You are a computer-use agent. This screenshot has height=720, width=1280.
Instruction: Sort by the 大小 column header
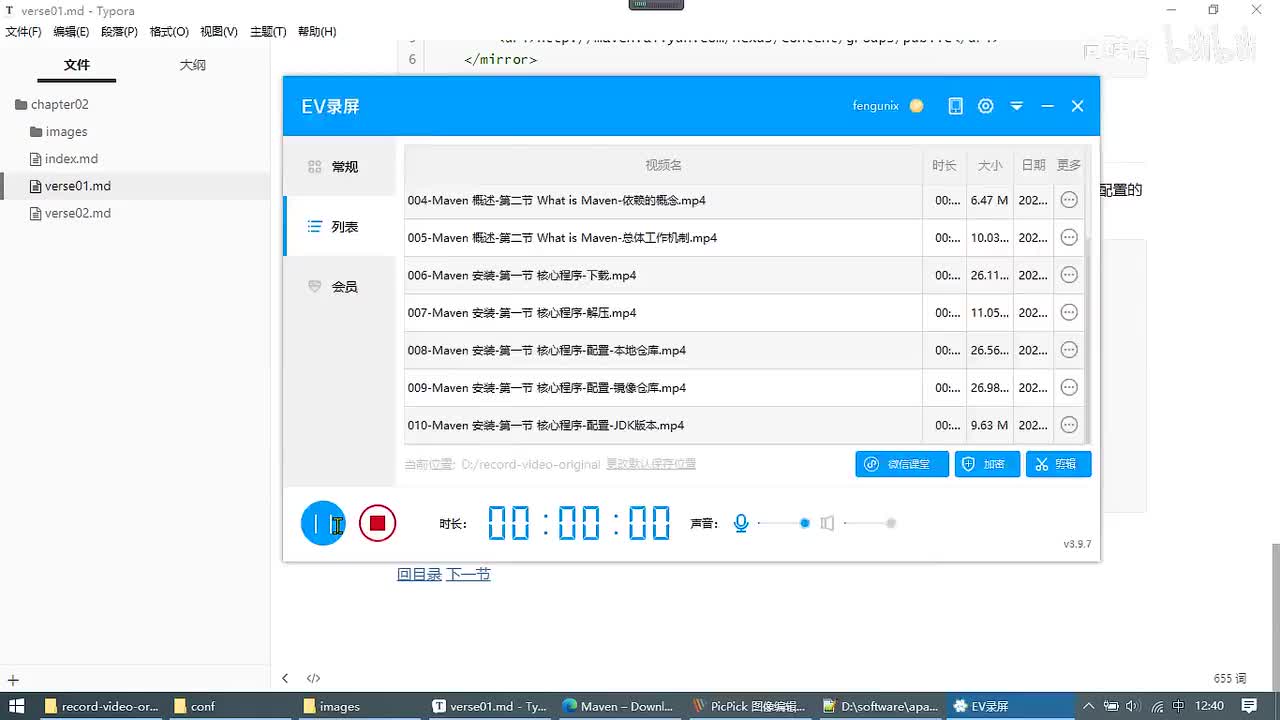pos(990,165)
